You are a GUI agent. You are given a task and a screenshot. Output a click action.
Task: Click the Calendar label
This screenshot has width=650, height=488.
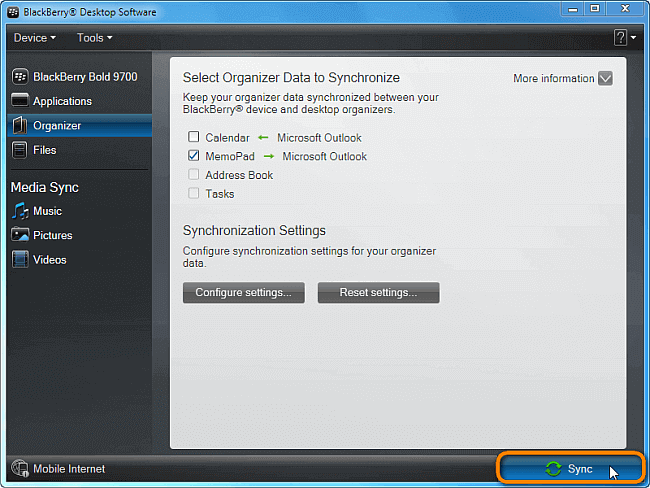pos(228,138)
